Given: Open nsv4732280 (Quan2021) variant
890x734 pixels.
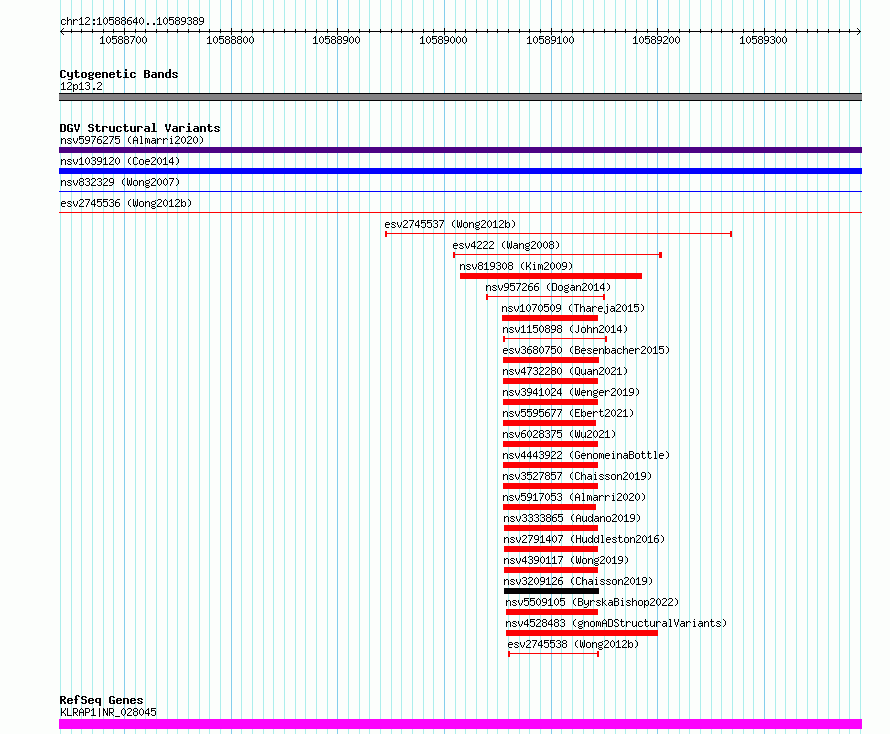Looking at the screenshot, I should coord(565,371).
